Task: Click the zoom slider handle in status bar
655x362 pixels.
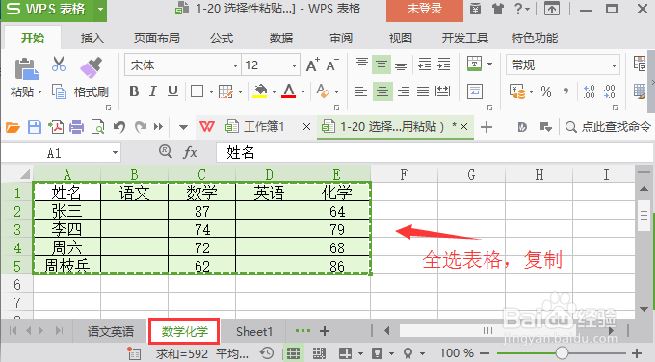Action: coord(562,353)
